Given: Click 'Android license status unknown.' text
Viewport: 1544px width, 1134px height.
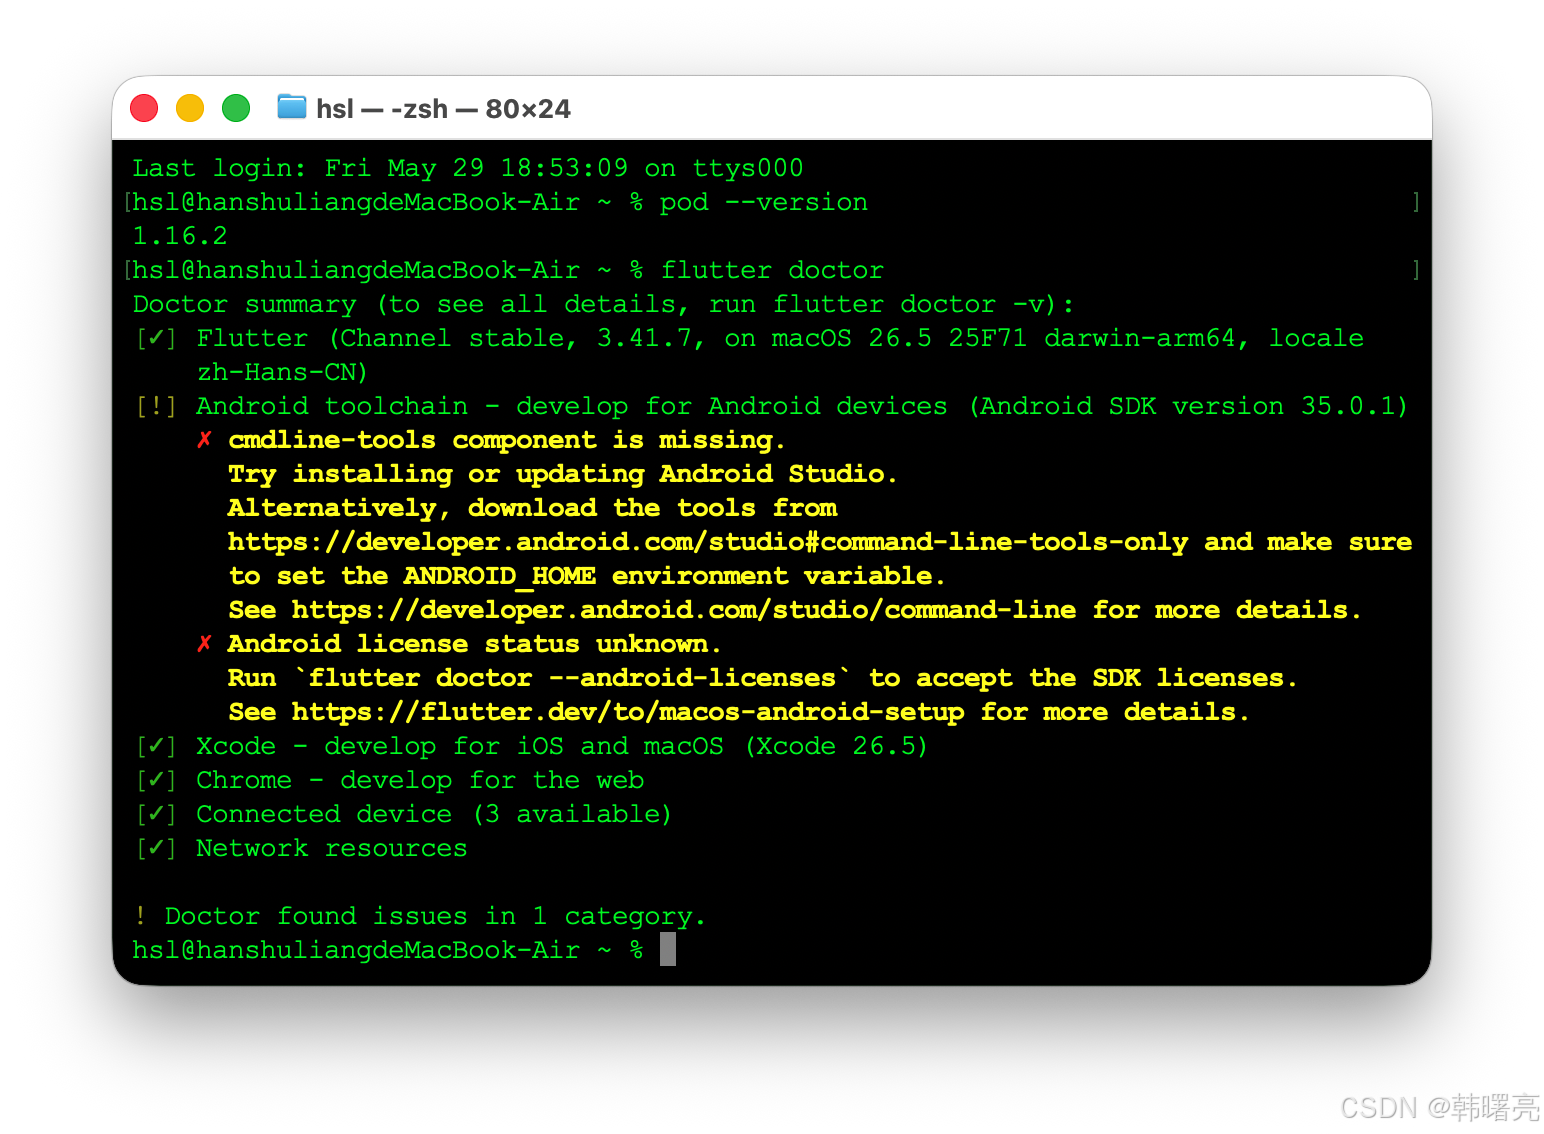Looking at the screenshot, I should (475, 644).
